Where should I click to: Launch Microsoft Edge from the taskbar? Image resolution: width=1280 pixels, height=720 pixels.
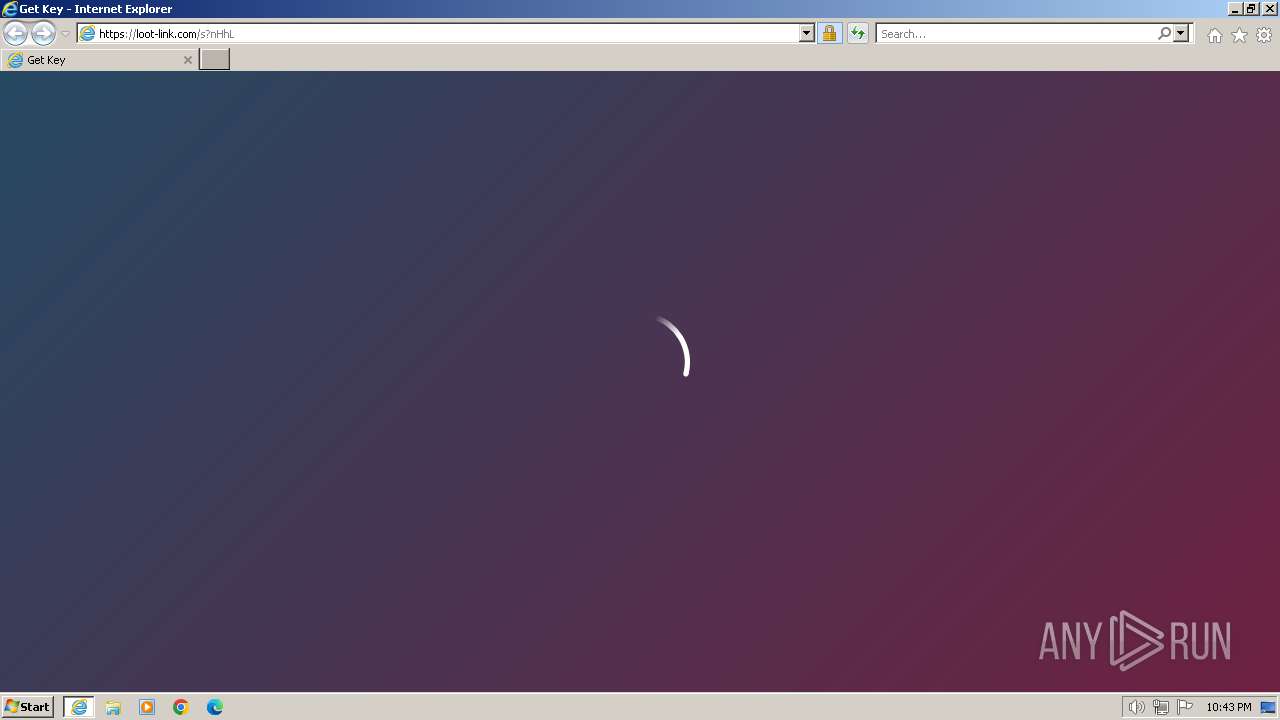click(215, 707)
